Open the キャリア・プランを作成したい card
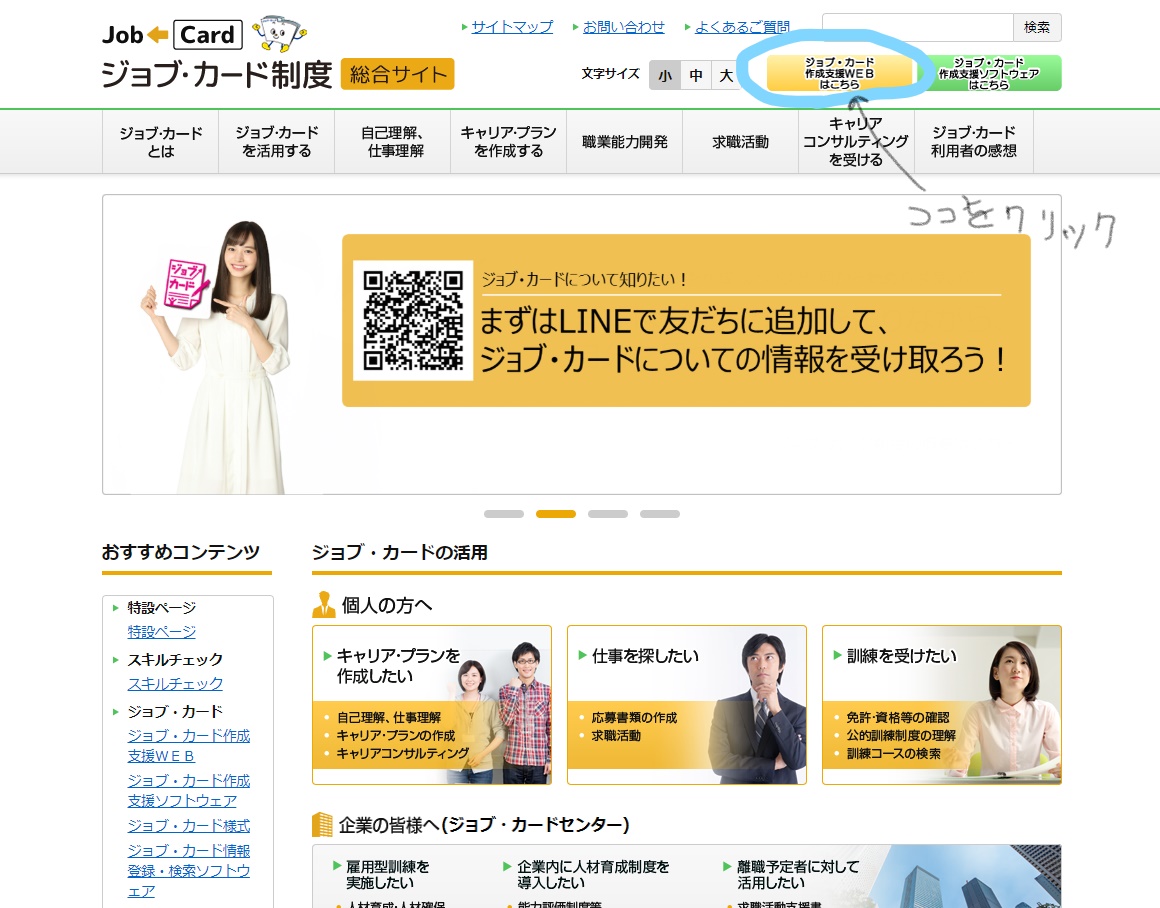 click(x=432, y=704)
